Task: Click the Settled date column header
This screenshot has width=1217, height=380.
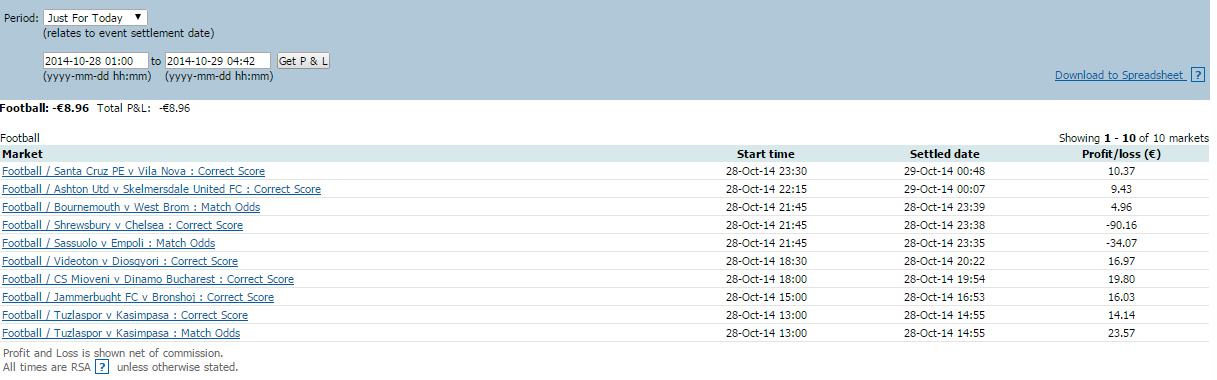Action: [945, 154]
